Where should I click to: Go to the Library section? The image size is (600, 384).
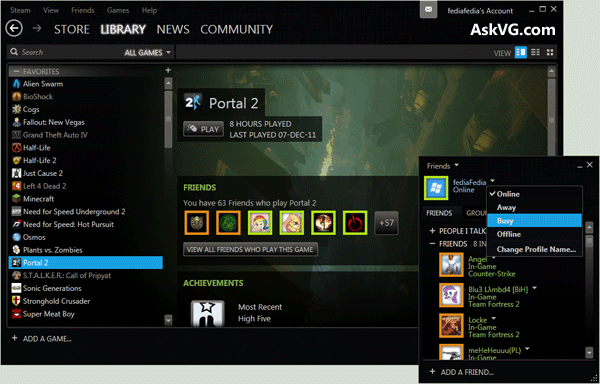123,29
